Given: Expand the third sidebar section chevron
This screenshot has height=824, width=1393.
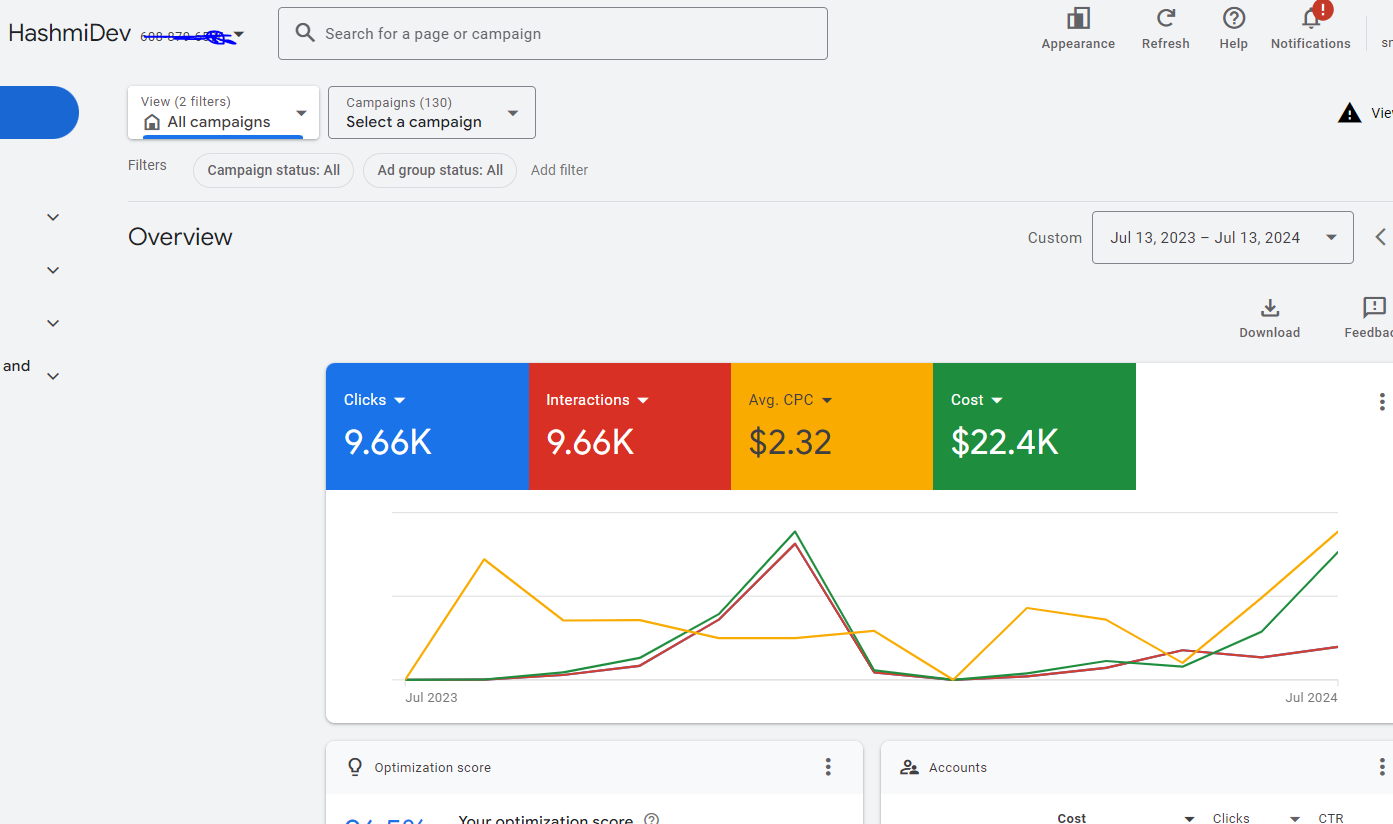Looking at the screenshot, I should click(53, 323).
